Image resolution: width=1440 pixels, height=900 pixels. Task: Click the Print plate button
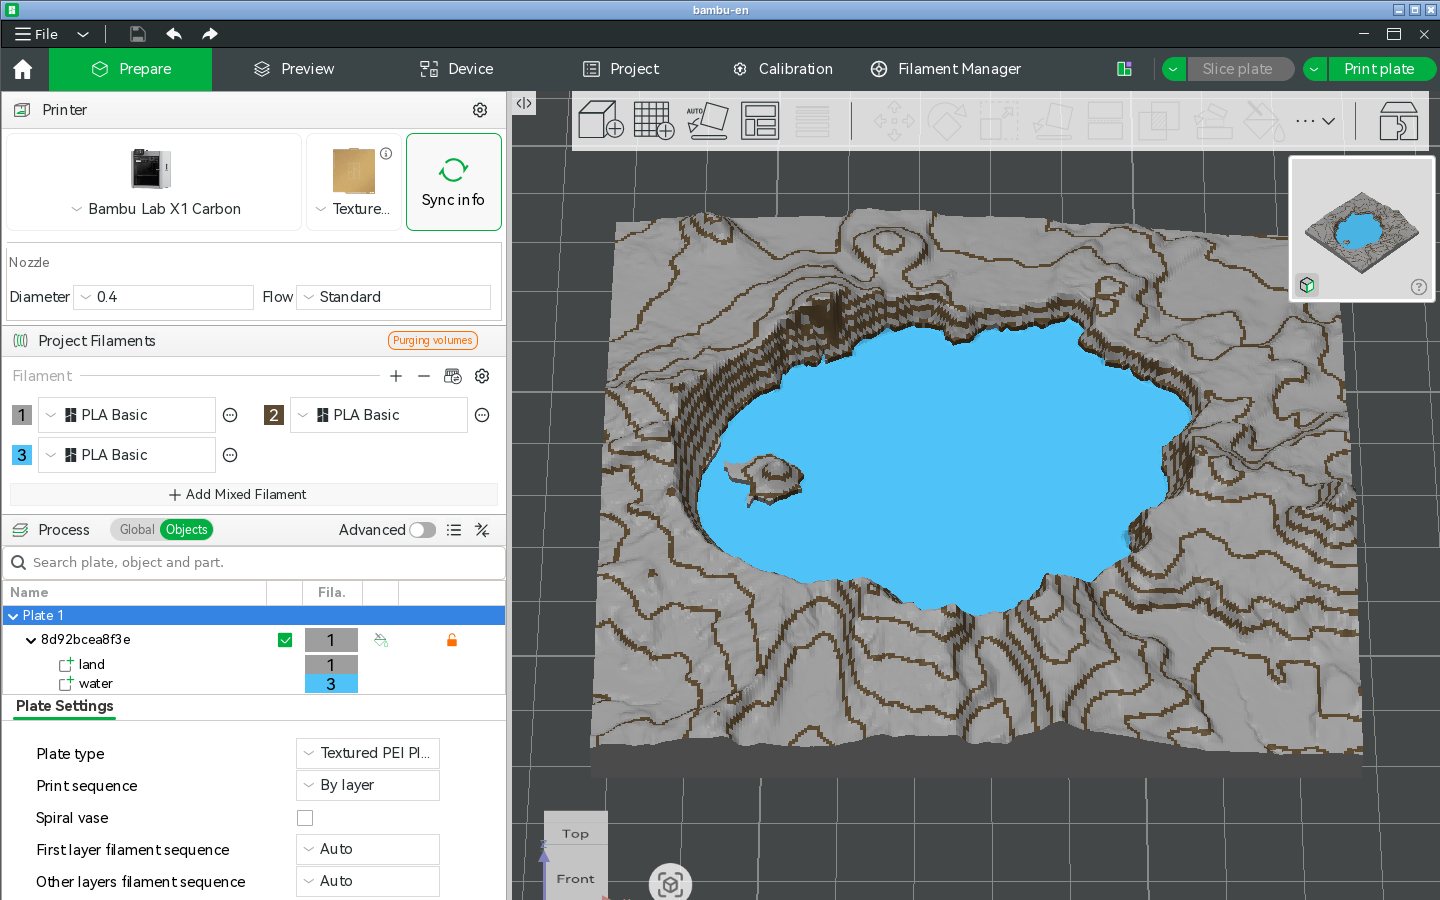(x=1380, y=69)
